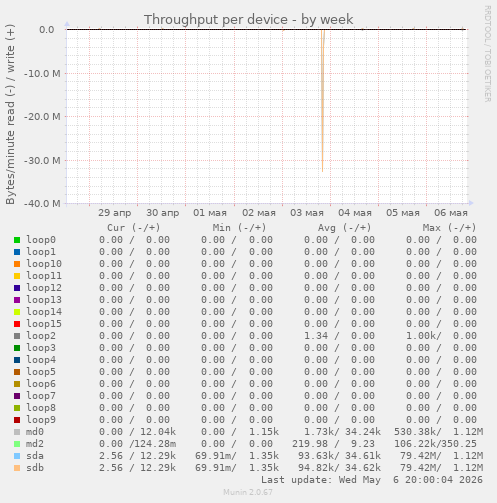Viewport: 497px width, 503px height.
Task: Select the sda legend label
Action: (35, 456)
